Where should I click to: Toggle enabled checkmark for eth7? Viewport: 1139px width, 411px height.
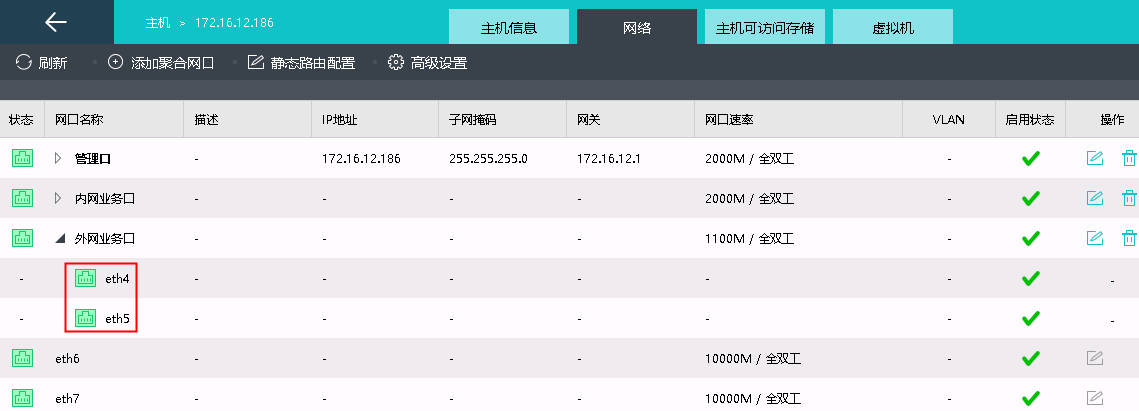pos(1030,398)
